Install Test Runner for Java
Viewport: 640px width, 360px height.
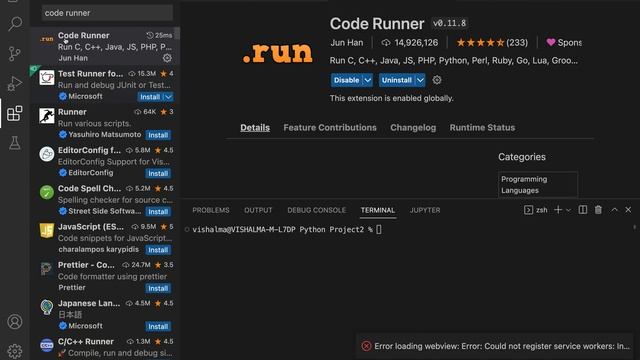coord(150,97)
